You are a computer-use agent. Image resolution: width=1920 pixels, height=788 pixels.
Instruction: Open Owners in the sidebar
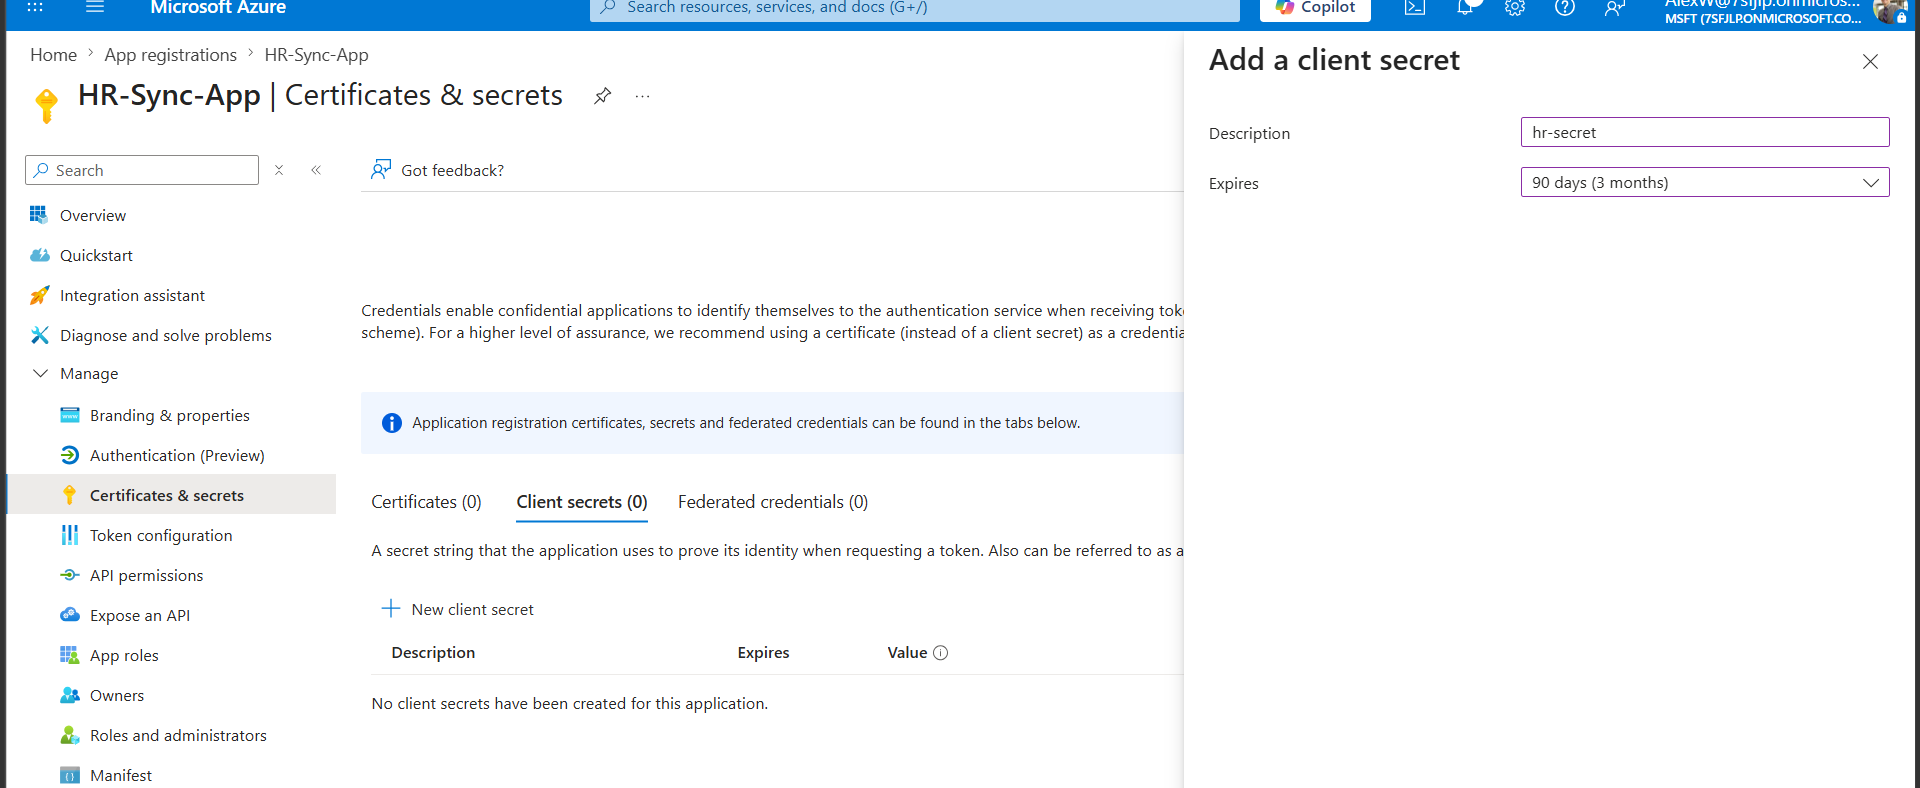pyautogui.click(x=117, y=695)
